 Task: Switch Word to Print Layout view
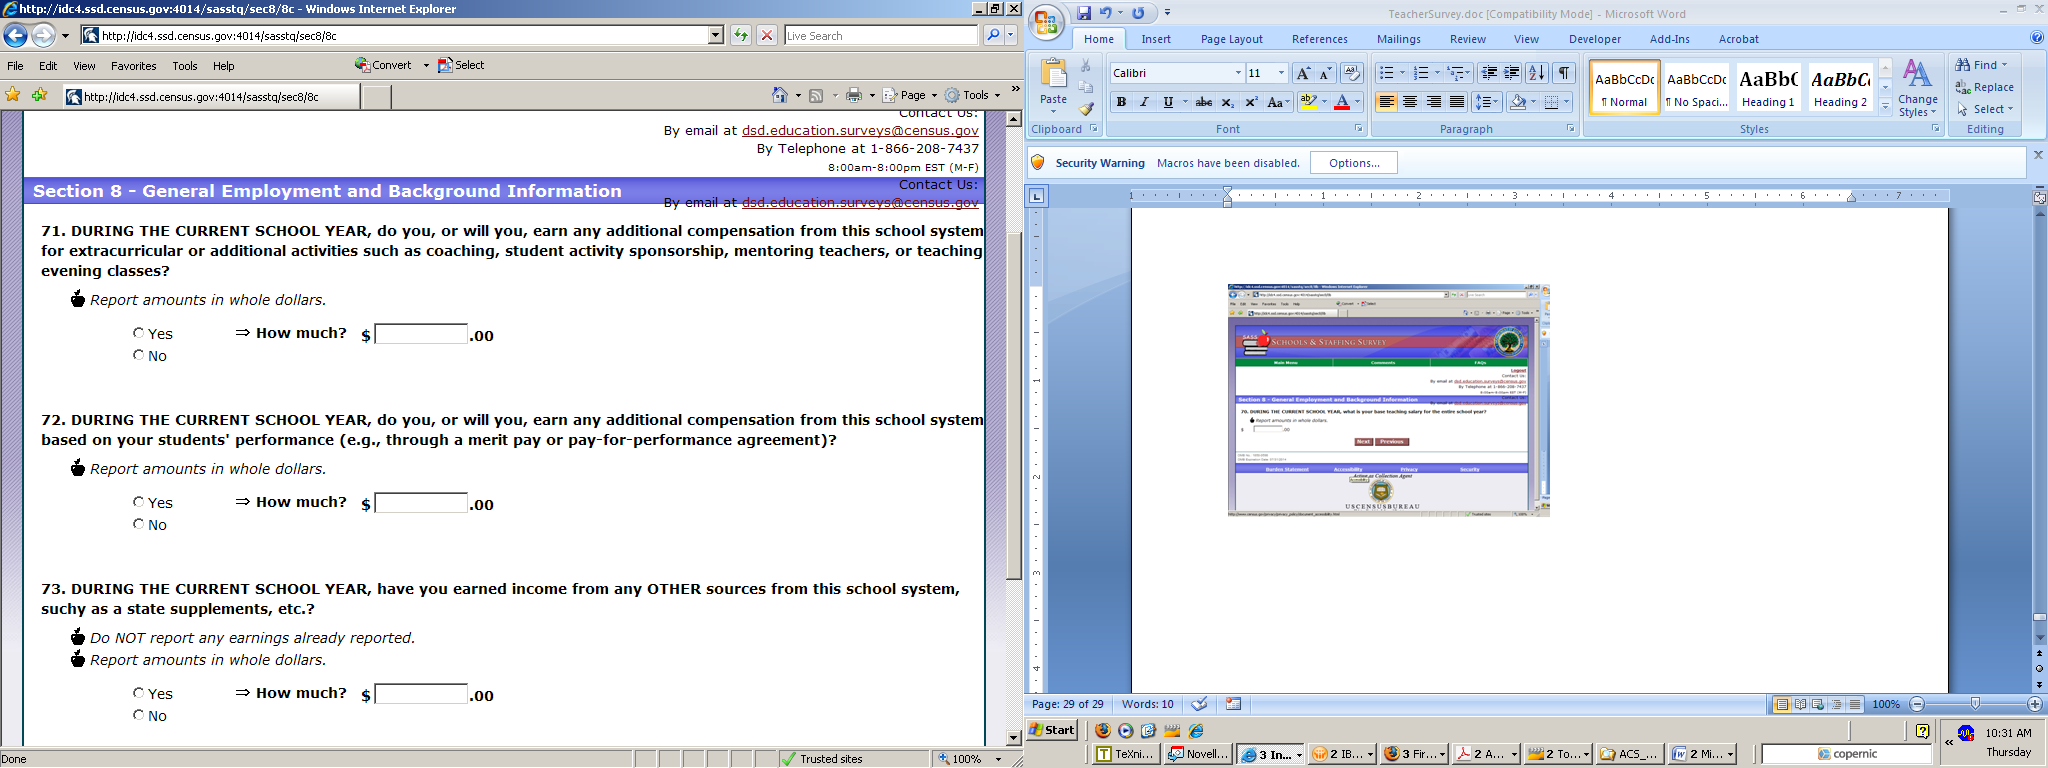point(1782,704)
